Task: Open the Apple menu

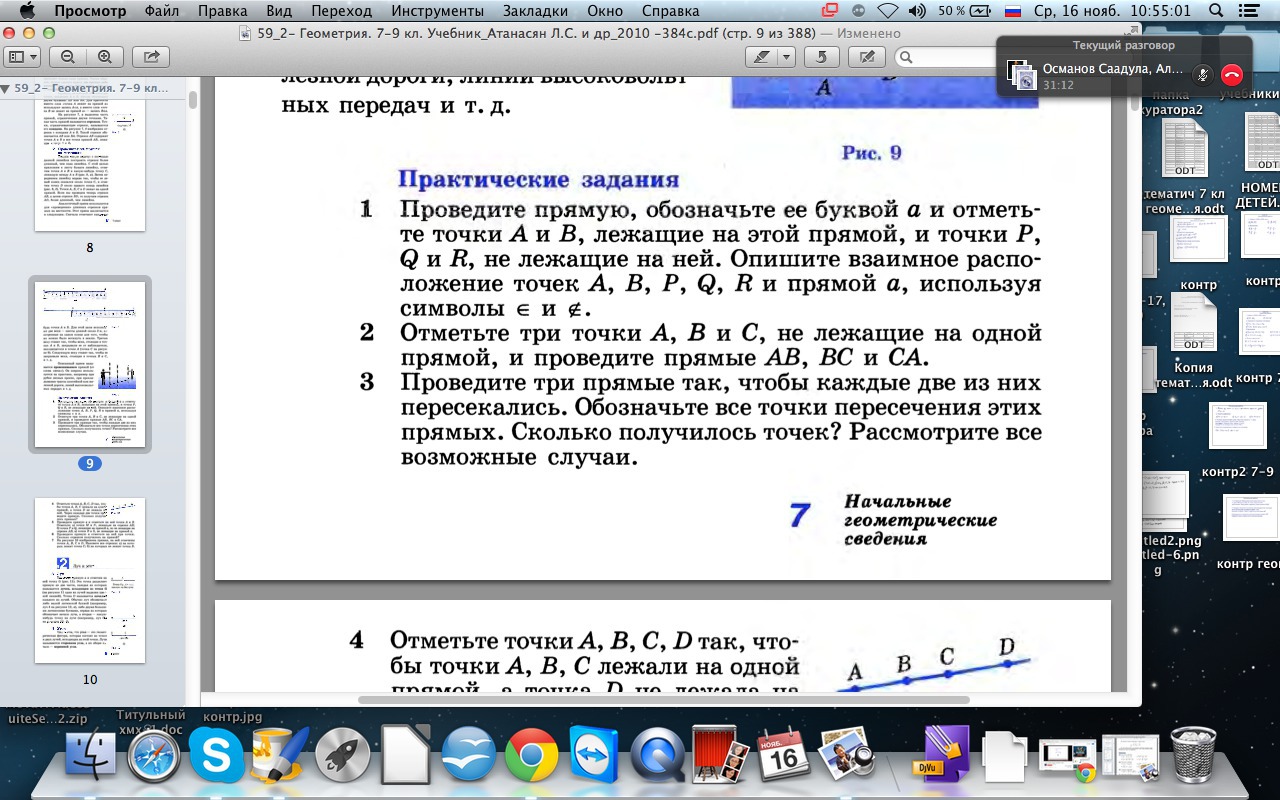Action: tap(26, 11)
